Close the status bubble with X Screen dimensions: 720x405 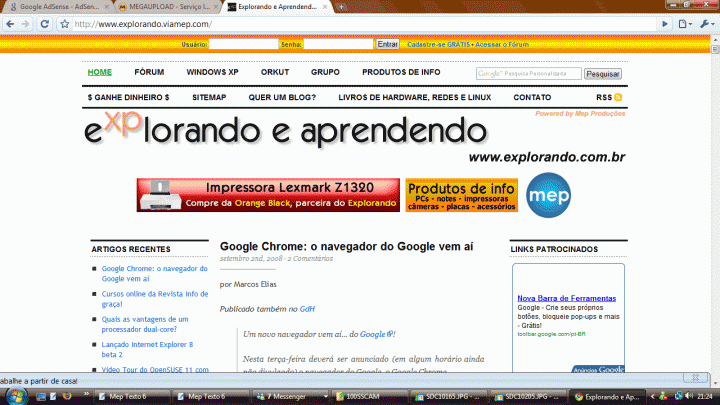pos(695,377)
